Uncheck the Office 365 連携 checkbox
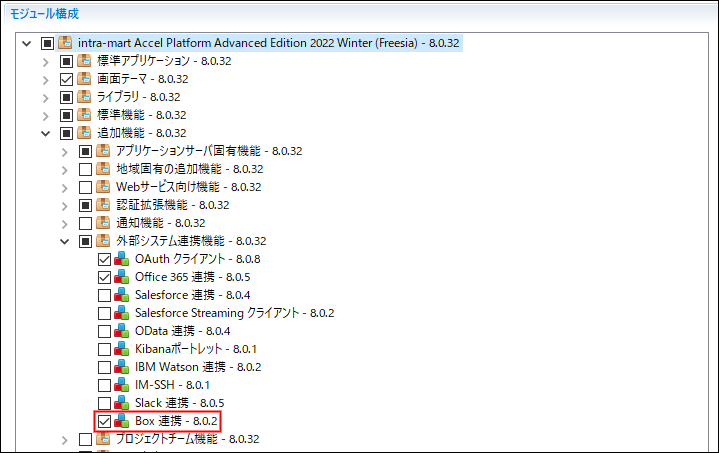 (x=104, y=277)
